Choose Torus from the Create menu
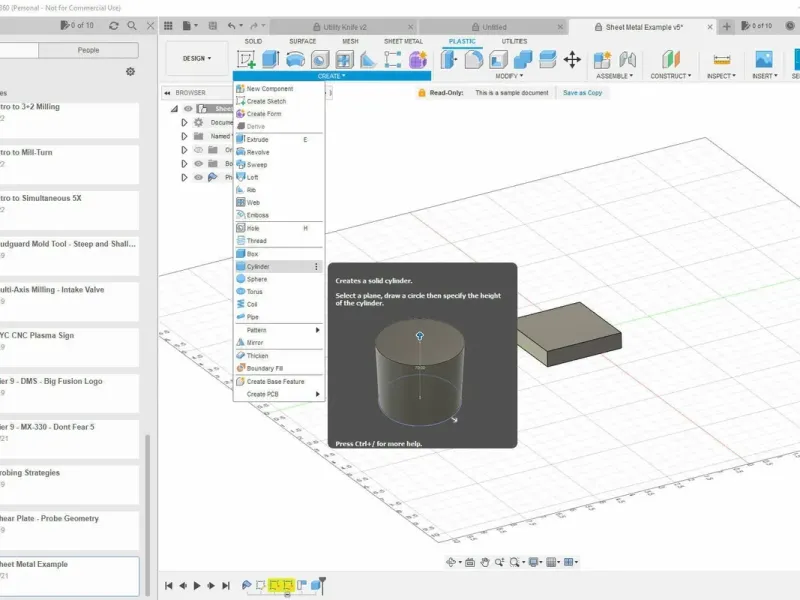 (257, 292)
